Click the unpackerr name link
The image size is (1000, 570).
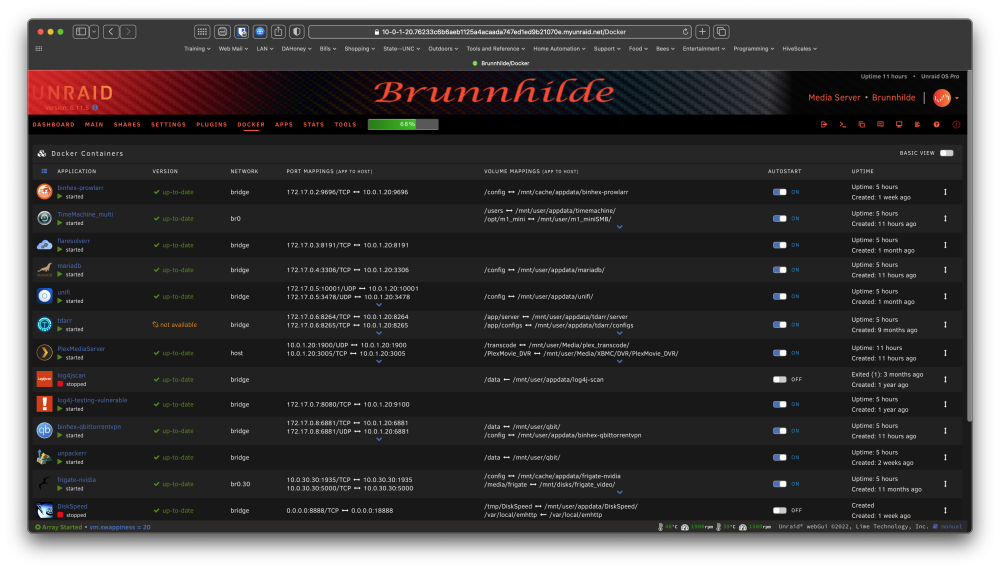[x=72, y=453]
